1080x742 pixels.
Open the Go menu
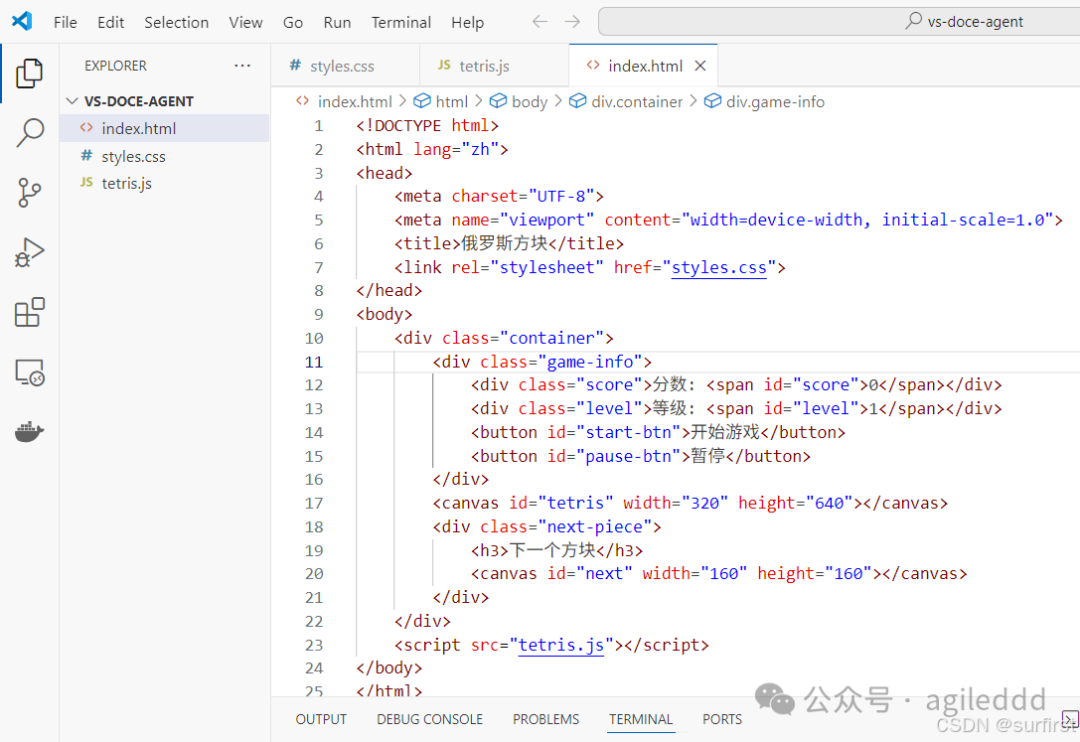click(x=293, y=22)
